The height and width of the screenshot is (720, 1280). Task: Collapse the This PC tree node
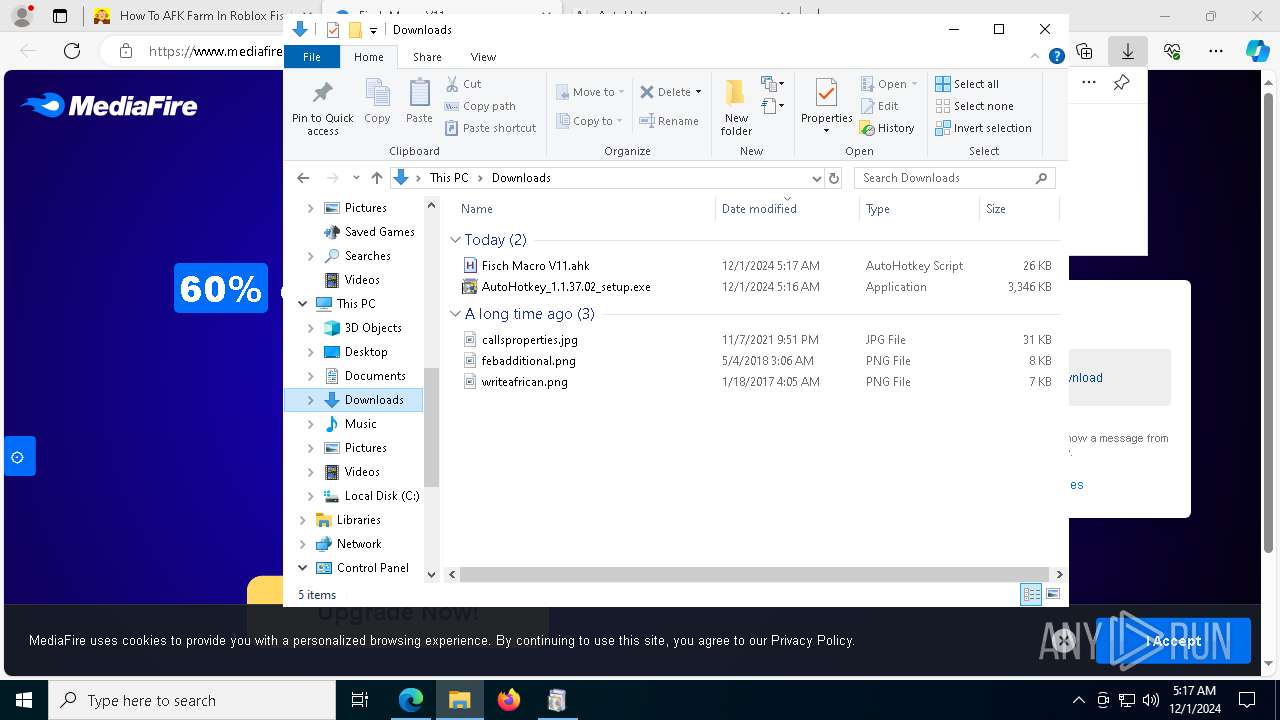[303, 304]
